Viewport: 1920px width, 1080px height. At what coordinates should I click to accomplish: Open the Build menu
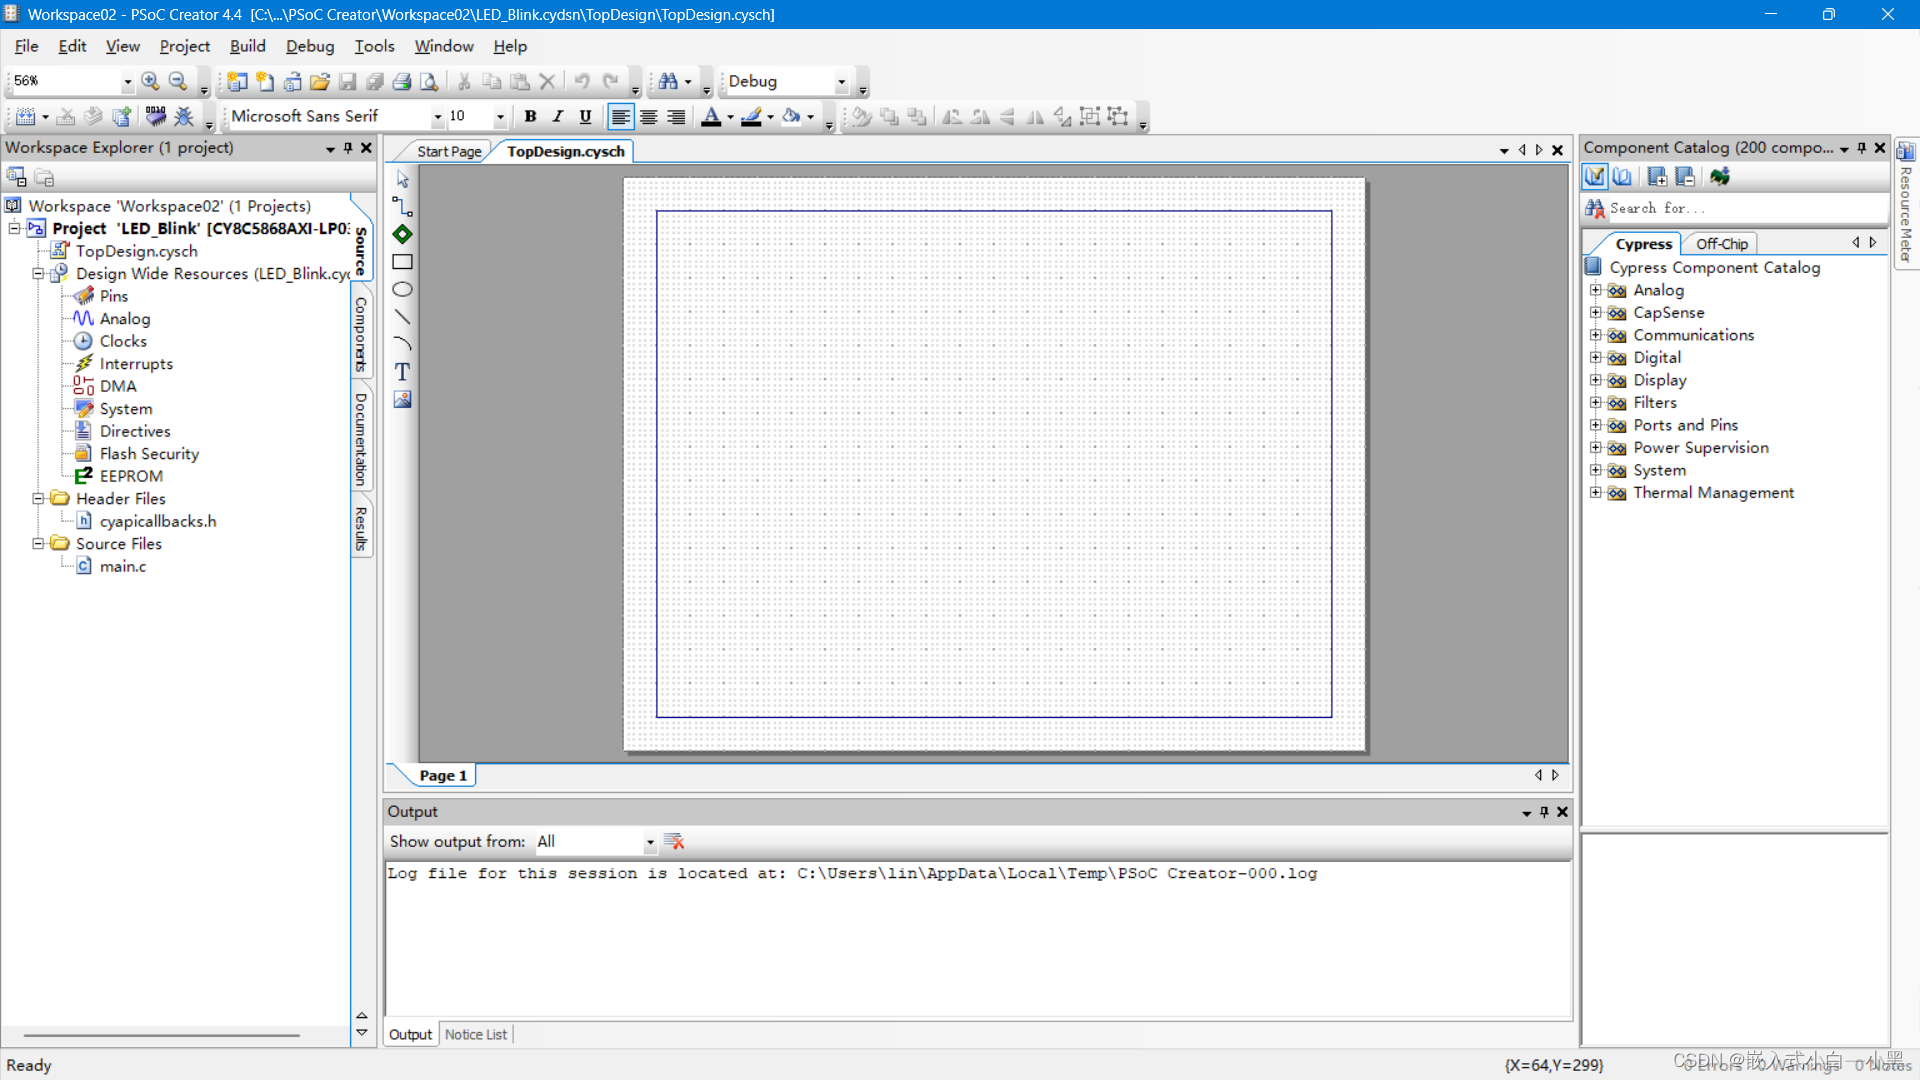(x=247, y=46)
